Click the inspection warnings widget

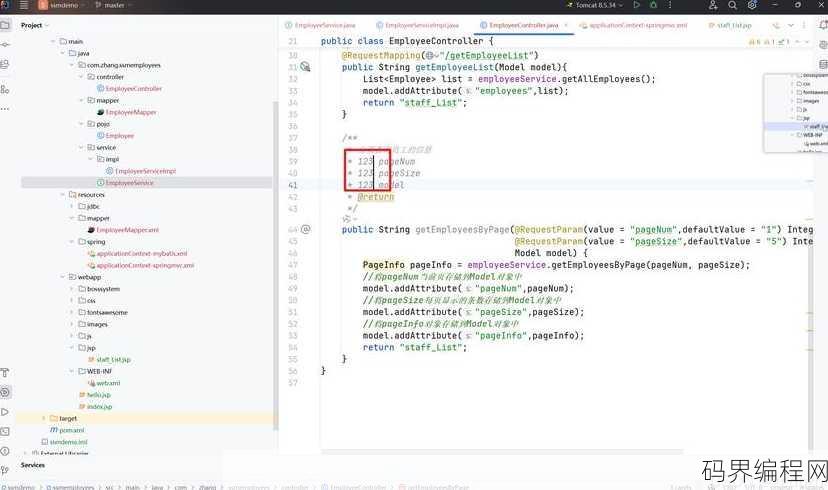(x=769, y=41)
